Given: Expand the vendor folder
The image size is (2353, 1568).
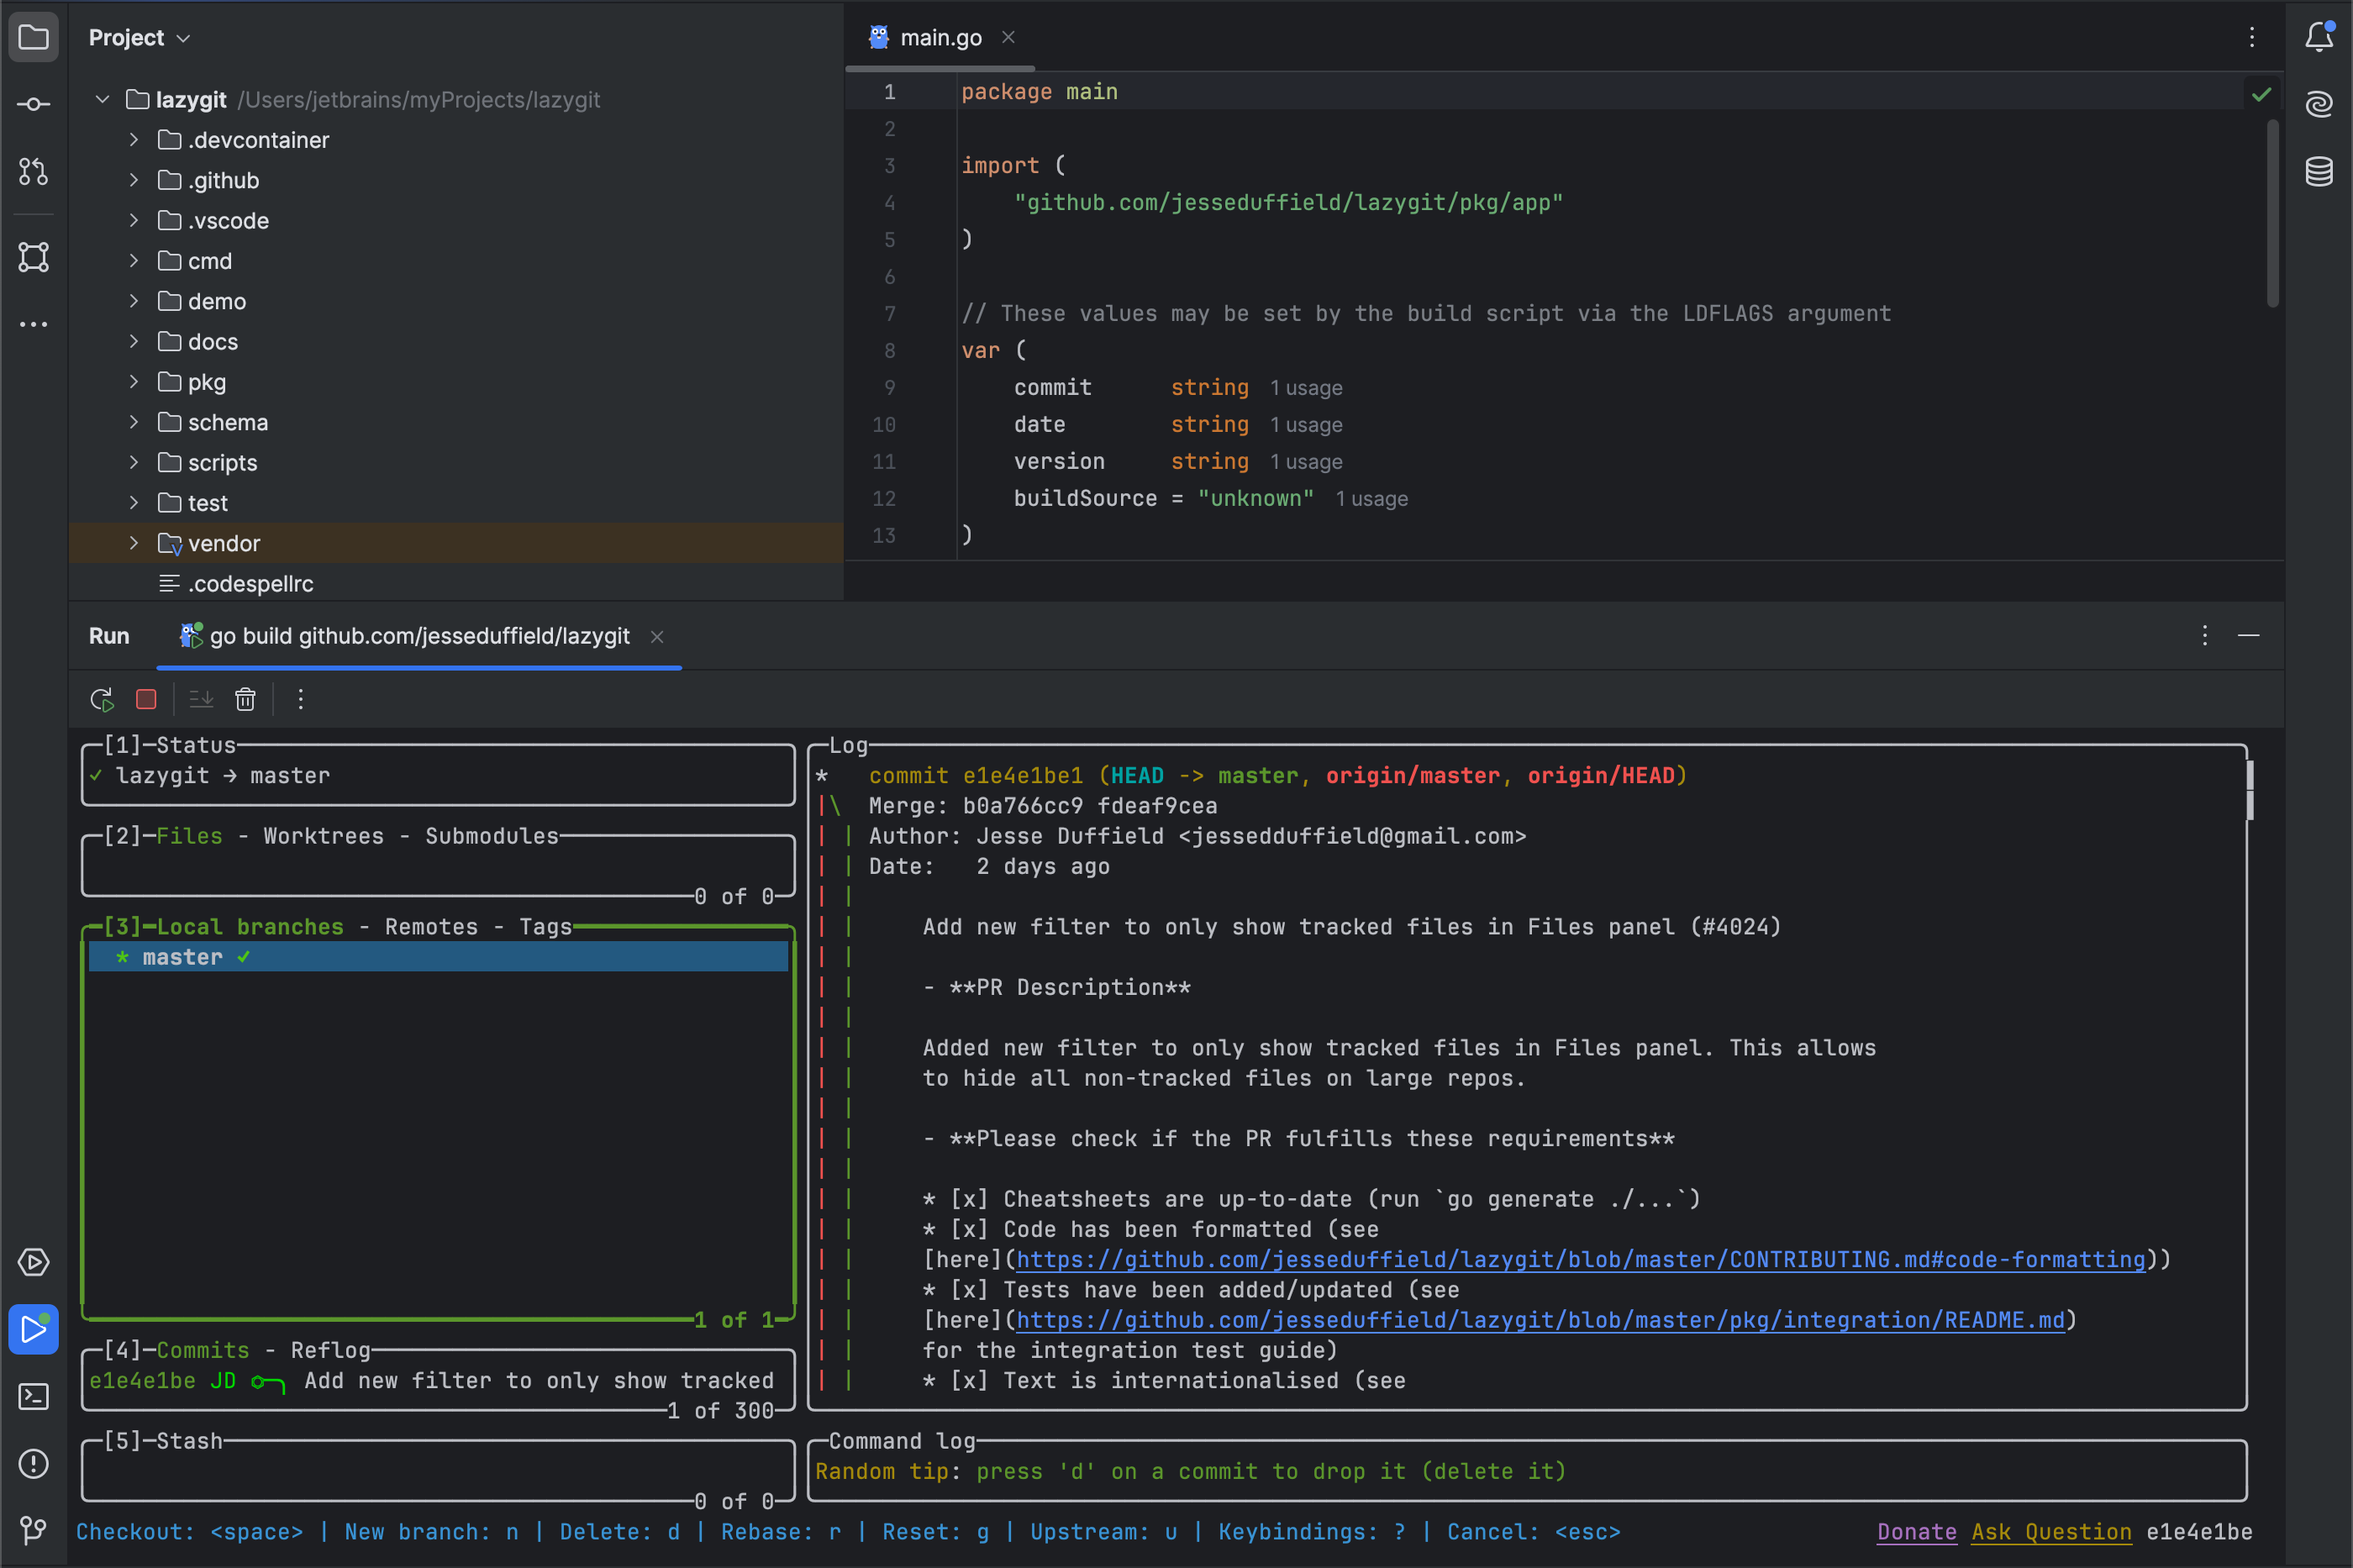Looking at the screenshot, I should tap(134, 543).
